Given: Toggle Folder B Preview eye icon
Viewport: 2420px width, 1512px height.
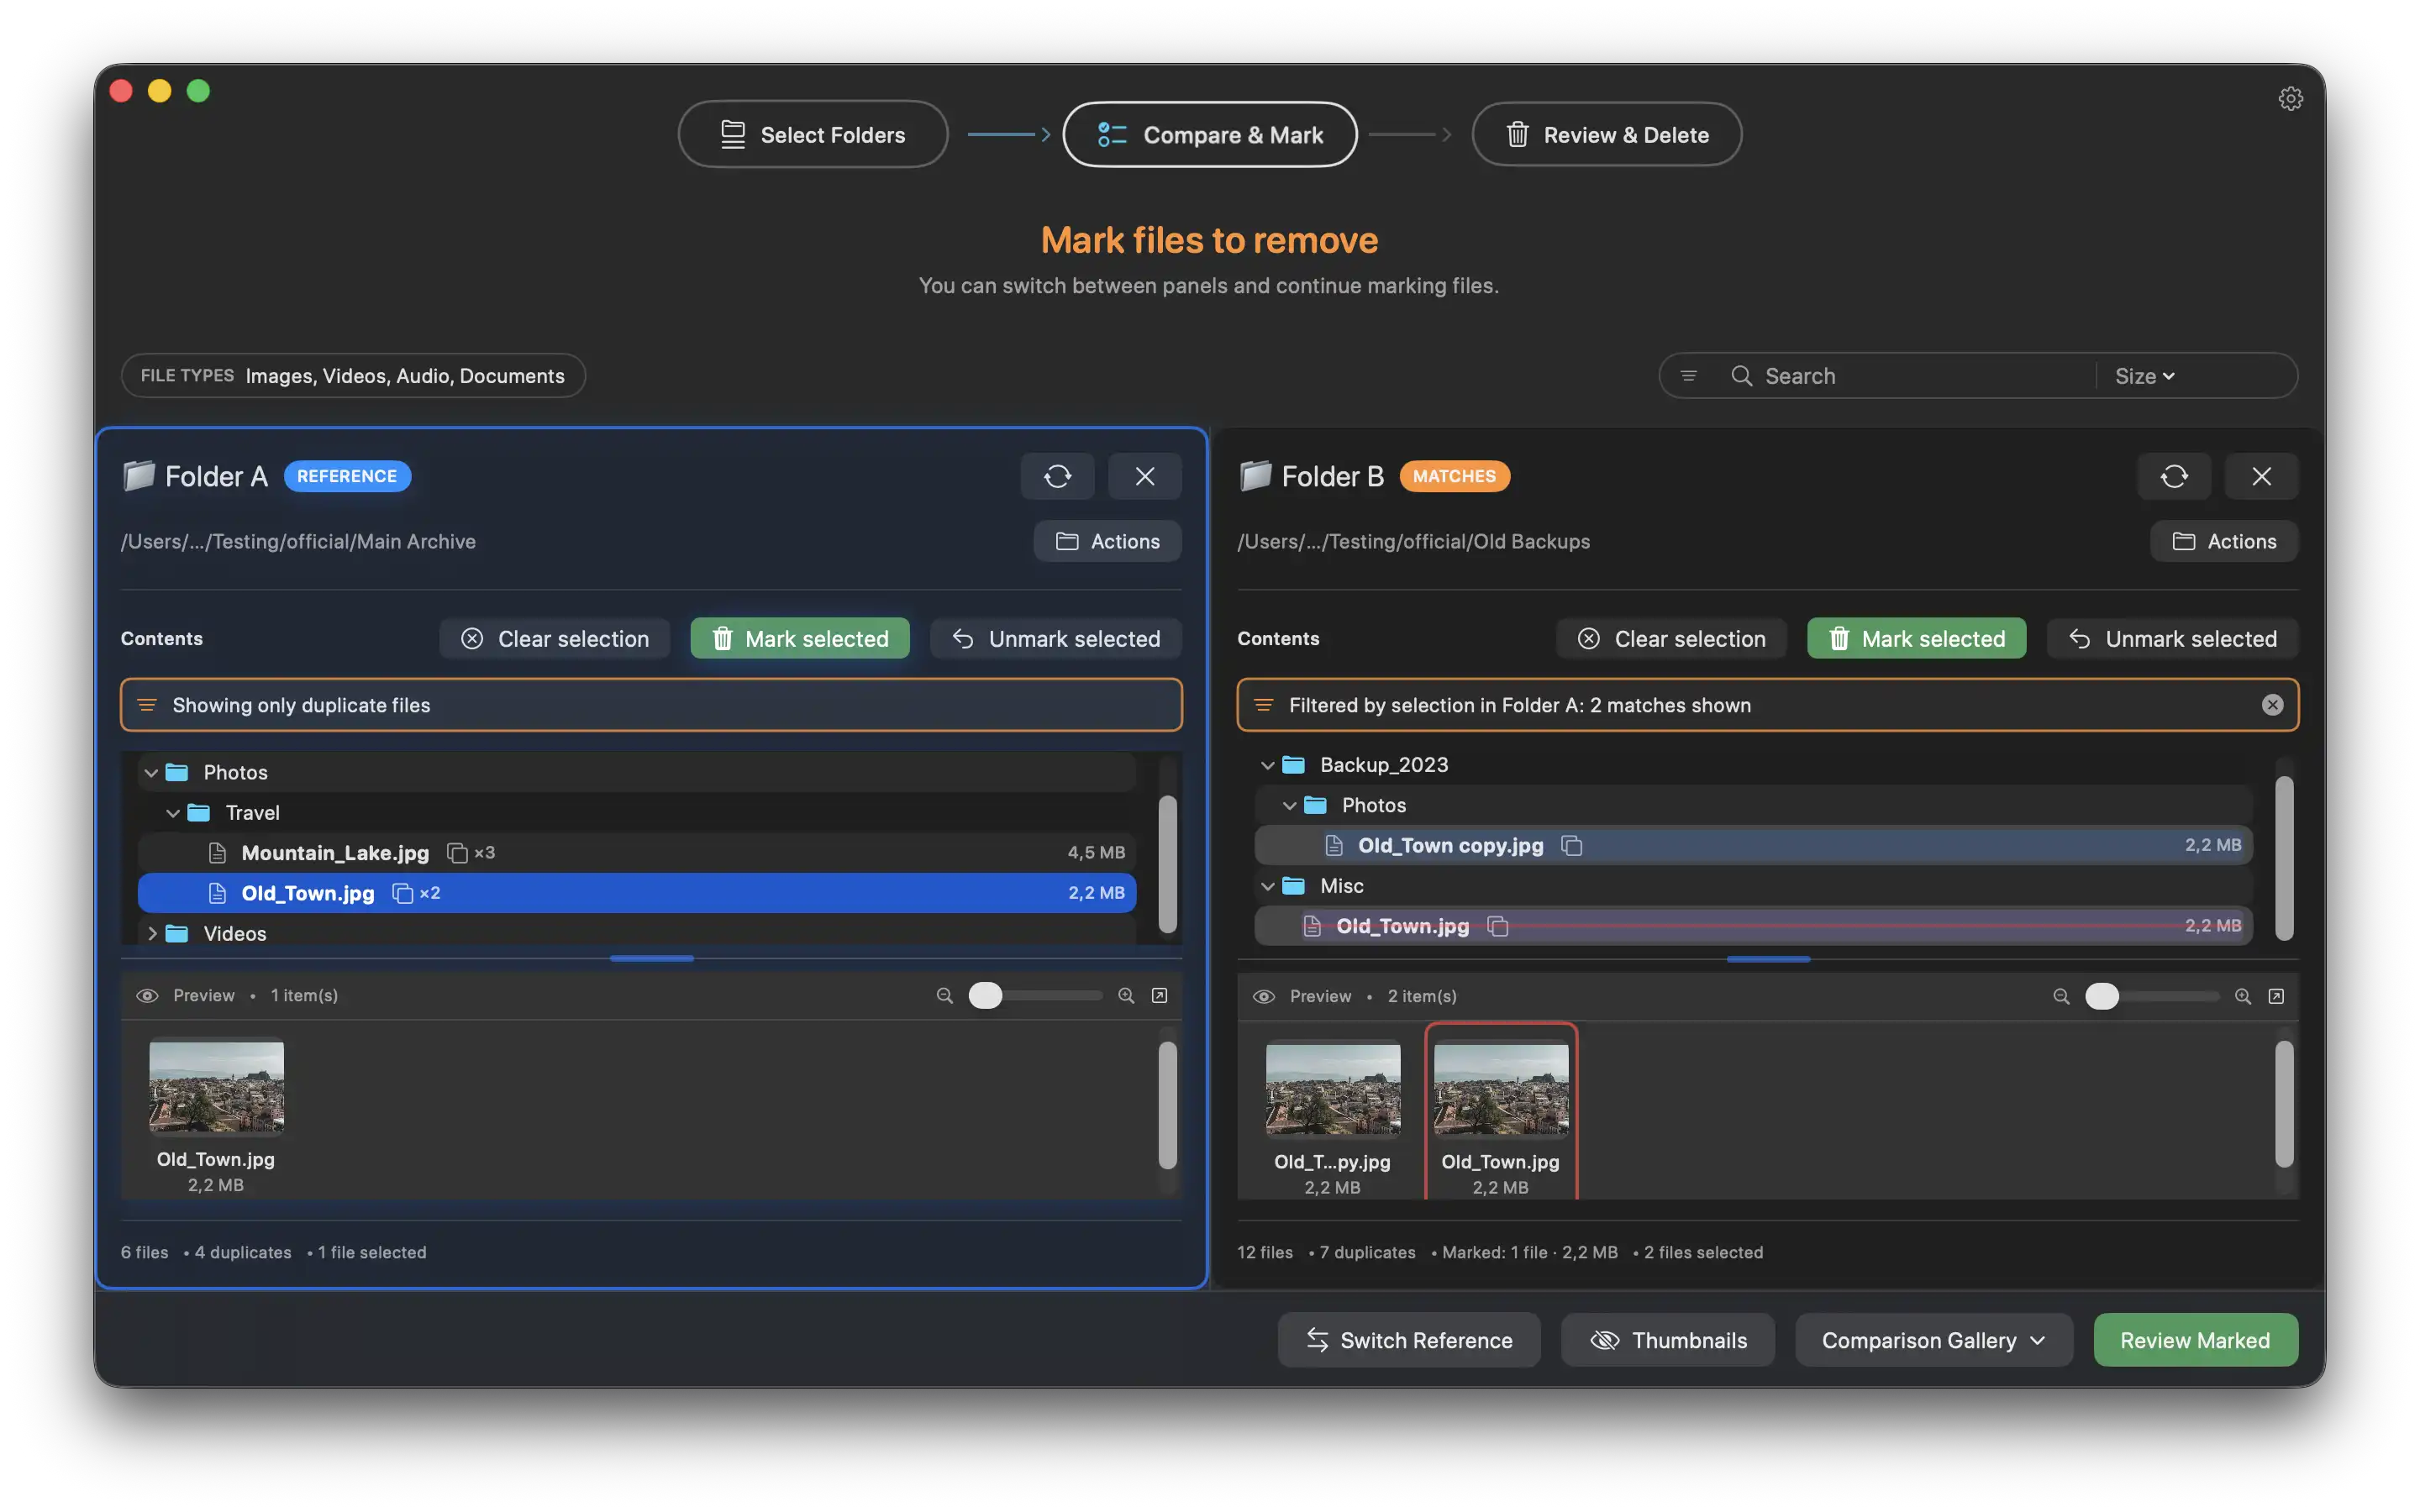Looking at the screenshot, I should (x=1263, y=996).
